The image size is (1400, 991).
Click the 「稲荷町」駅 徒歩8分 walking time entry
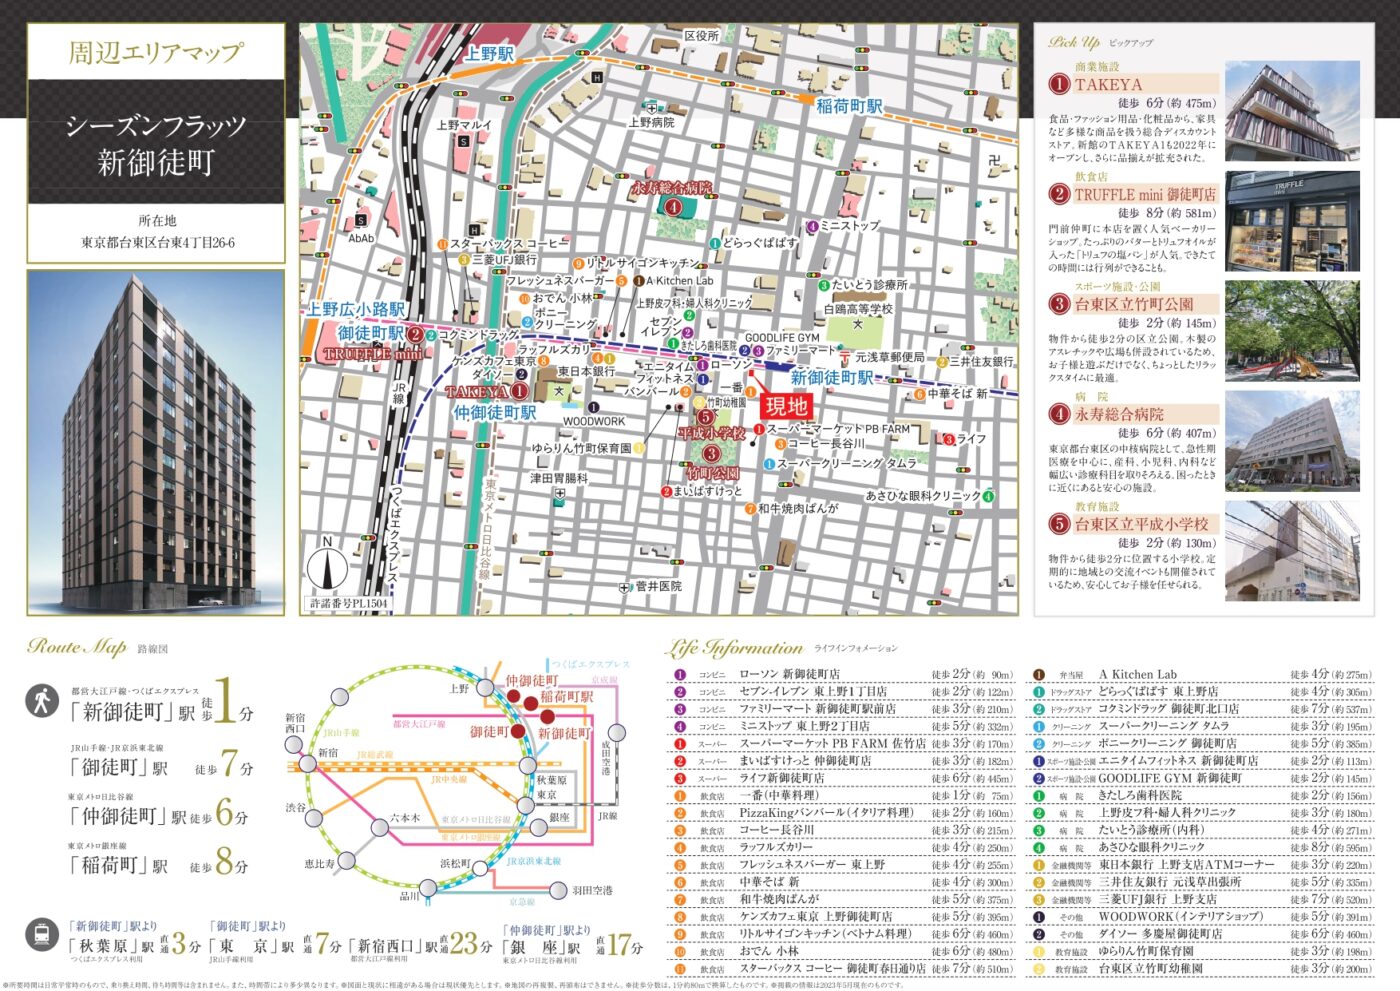[x=159, y=860]
